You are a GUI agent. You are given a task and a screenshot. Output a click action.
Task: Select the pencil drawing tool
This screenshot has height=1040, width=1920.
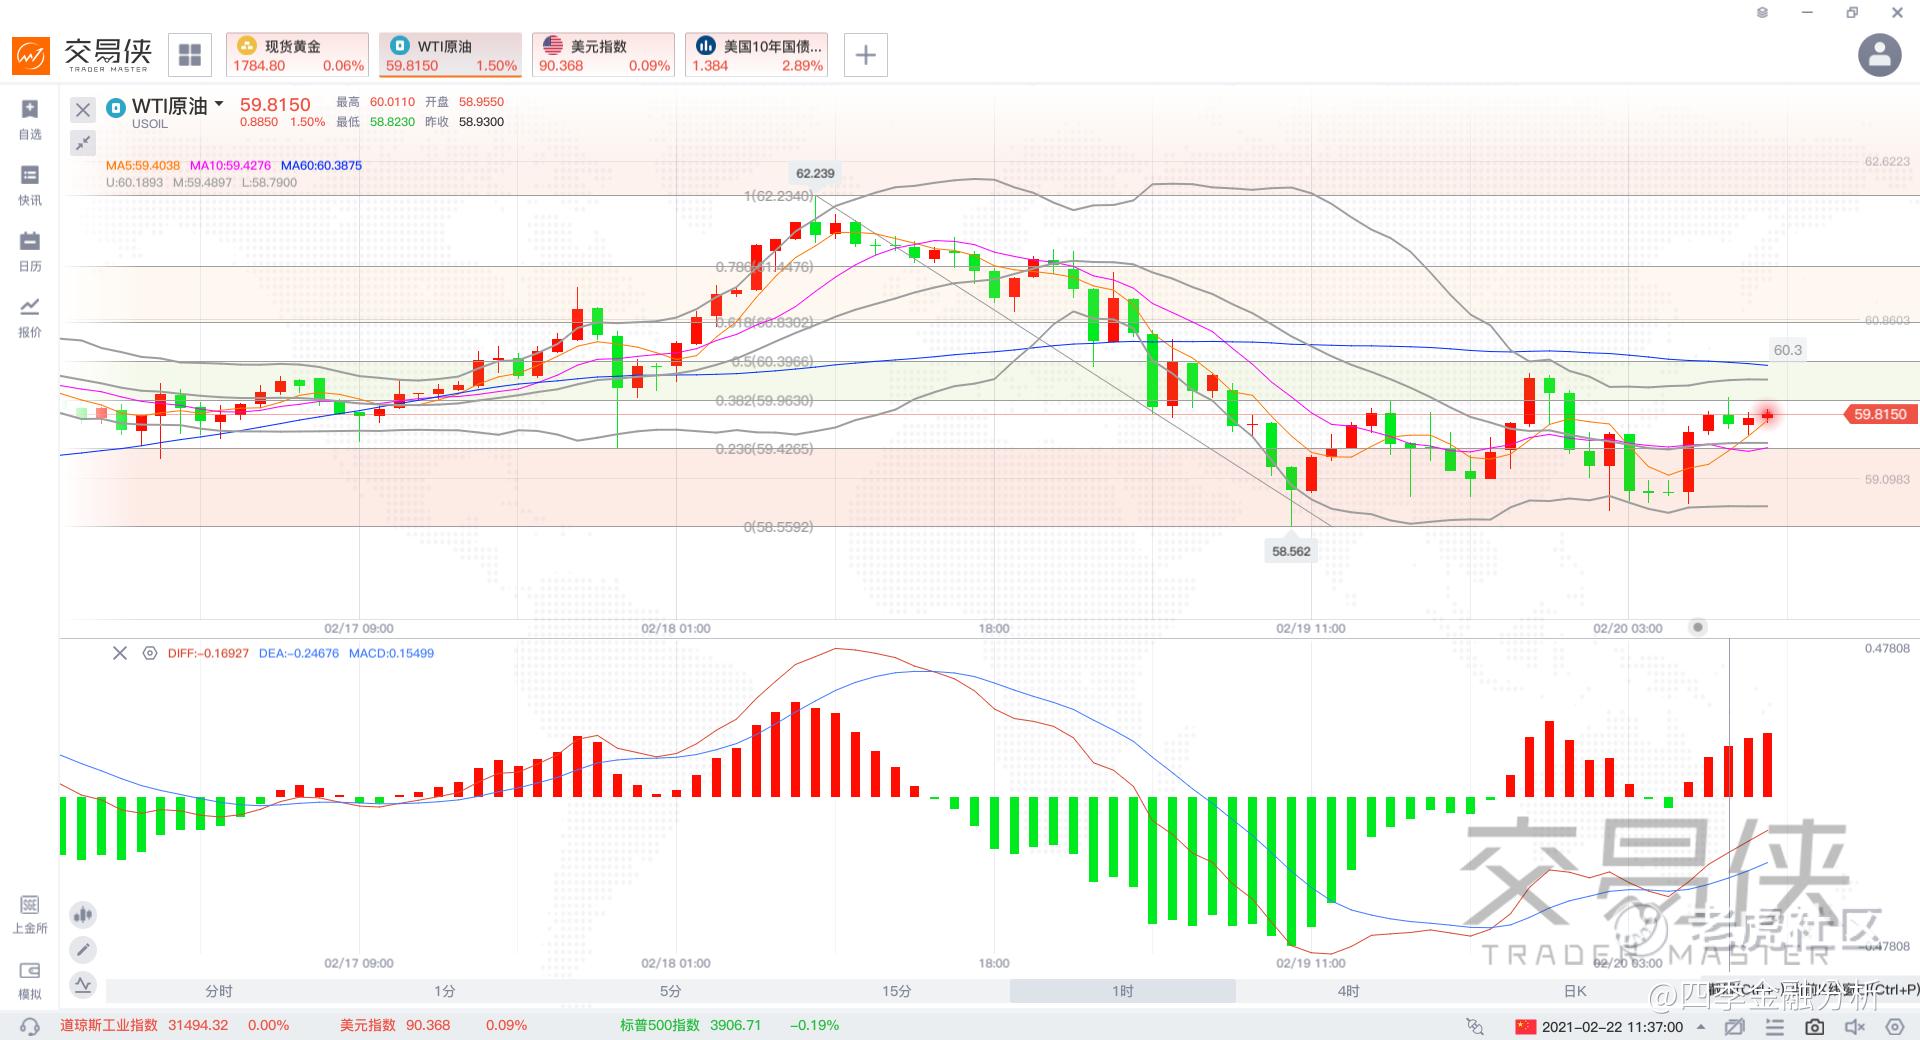[x=83, y=949]
